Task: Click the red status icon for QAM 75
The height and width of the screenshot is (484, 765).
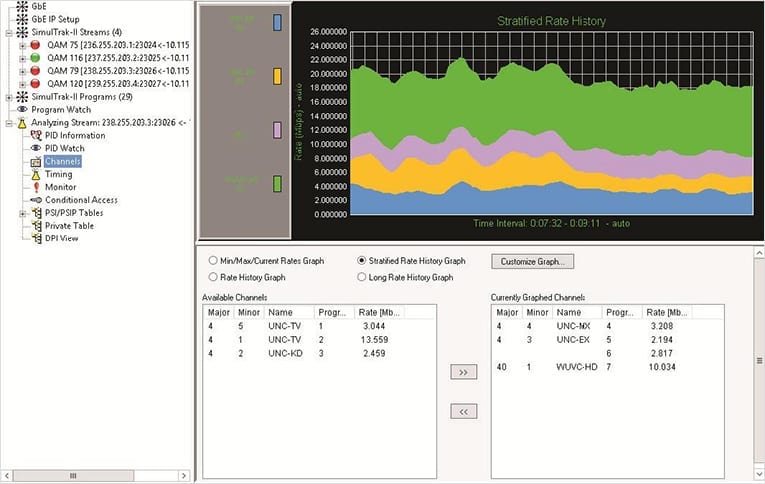Action: 35,45
